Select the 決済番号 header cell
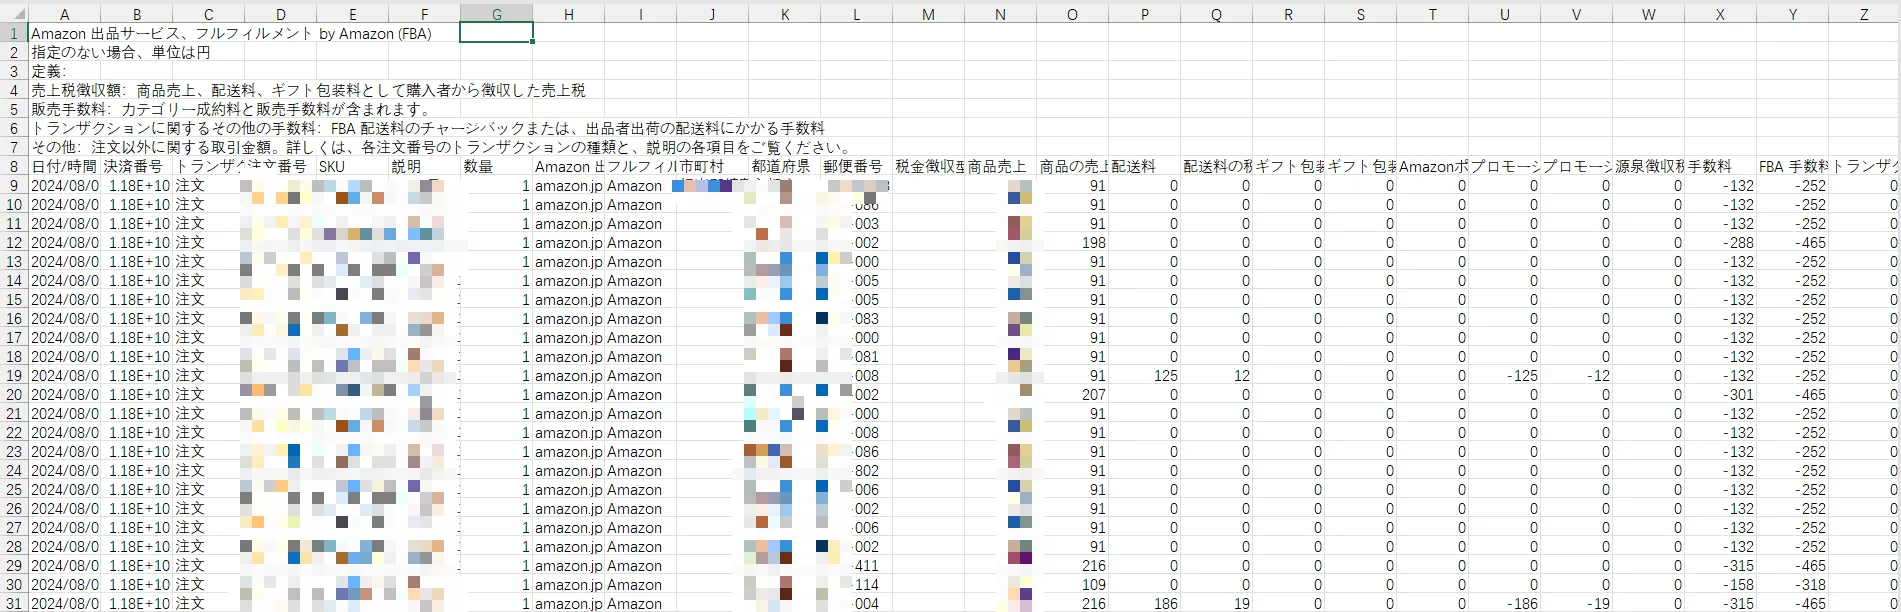 coord(136,167)
